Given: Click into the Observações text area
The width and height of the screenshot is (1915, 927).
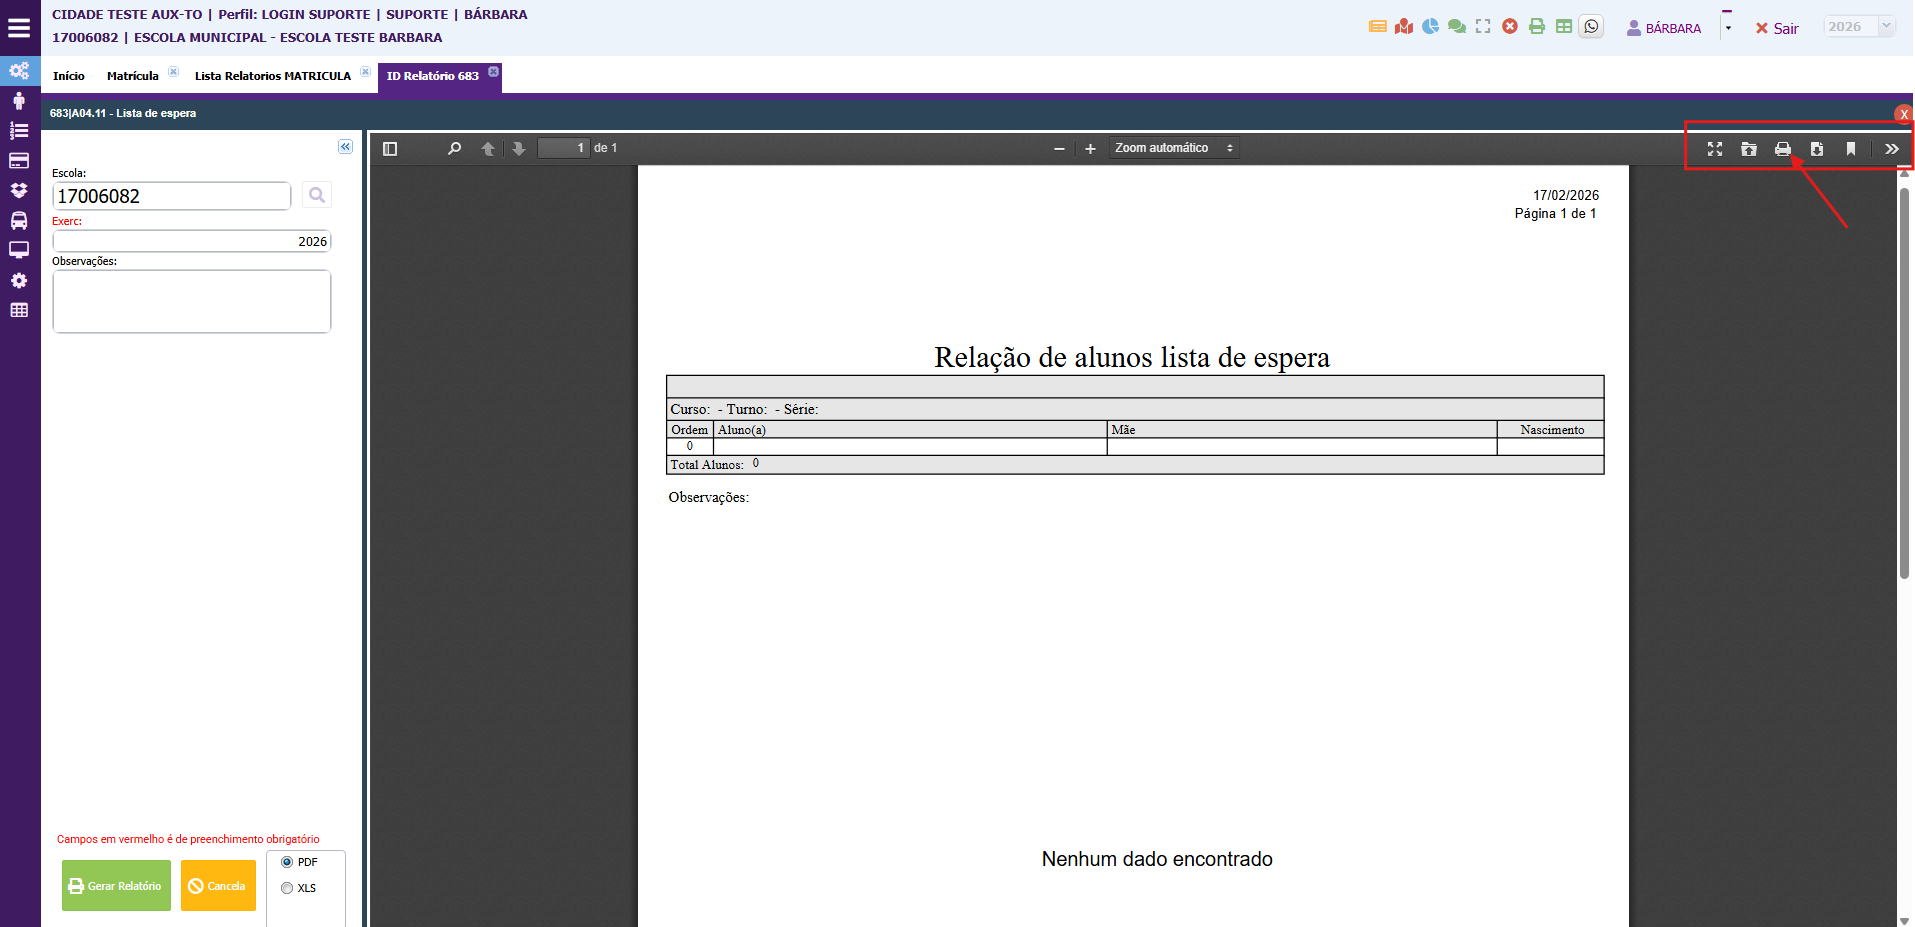Looking at the screenshot, I should pyautogui.click(x=191, y=301).
